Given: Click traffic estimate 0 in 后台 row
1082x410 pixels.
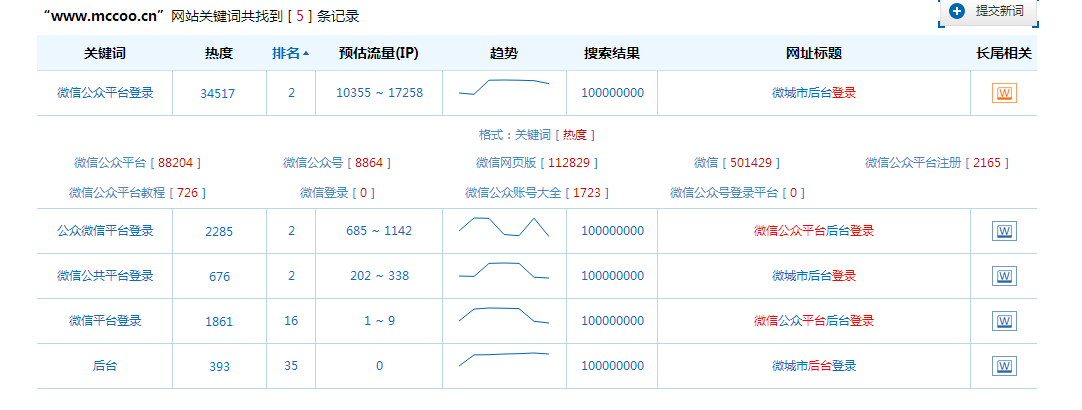Looking at the screenshot, I should point(379,365).
